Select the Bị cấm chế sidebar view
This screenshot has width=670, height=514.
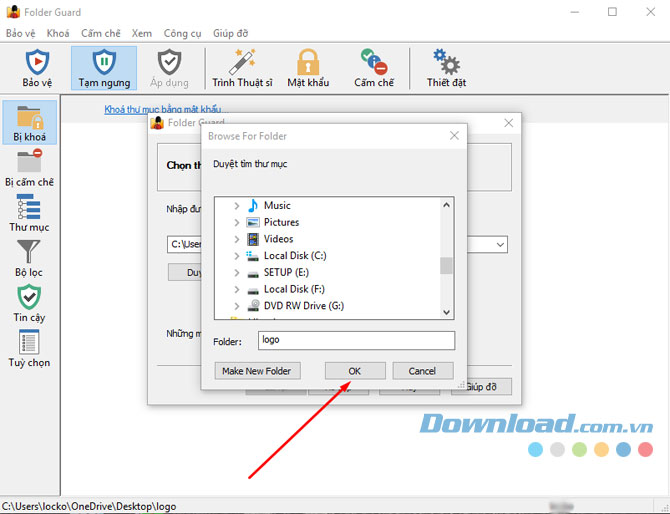coord(29,168)
